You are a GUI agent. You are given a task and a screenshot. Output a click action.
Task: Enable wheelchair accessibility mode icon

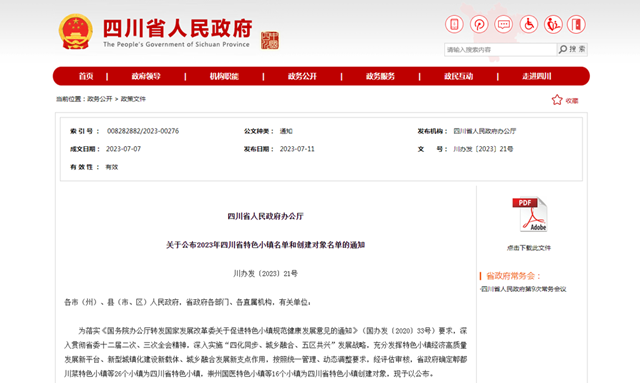528,24
